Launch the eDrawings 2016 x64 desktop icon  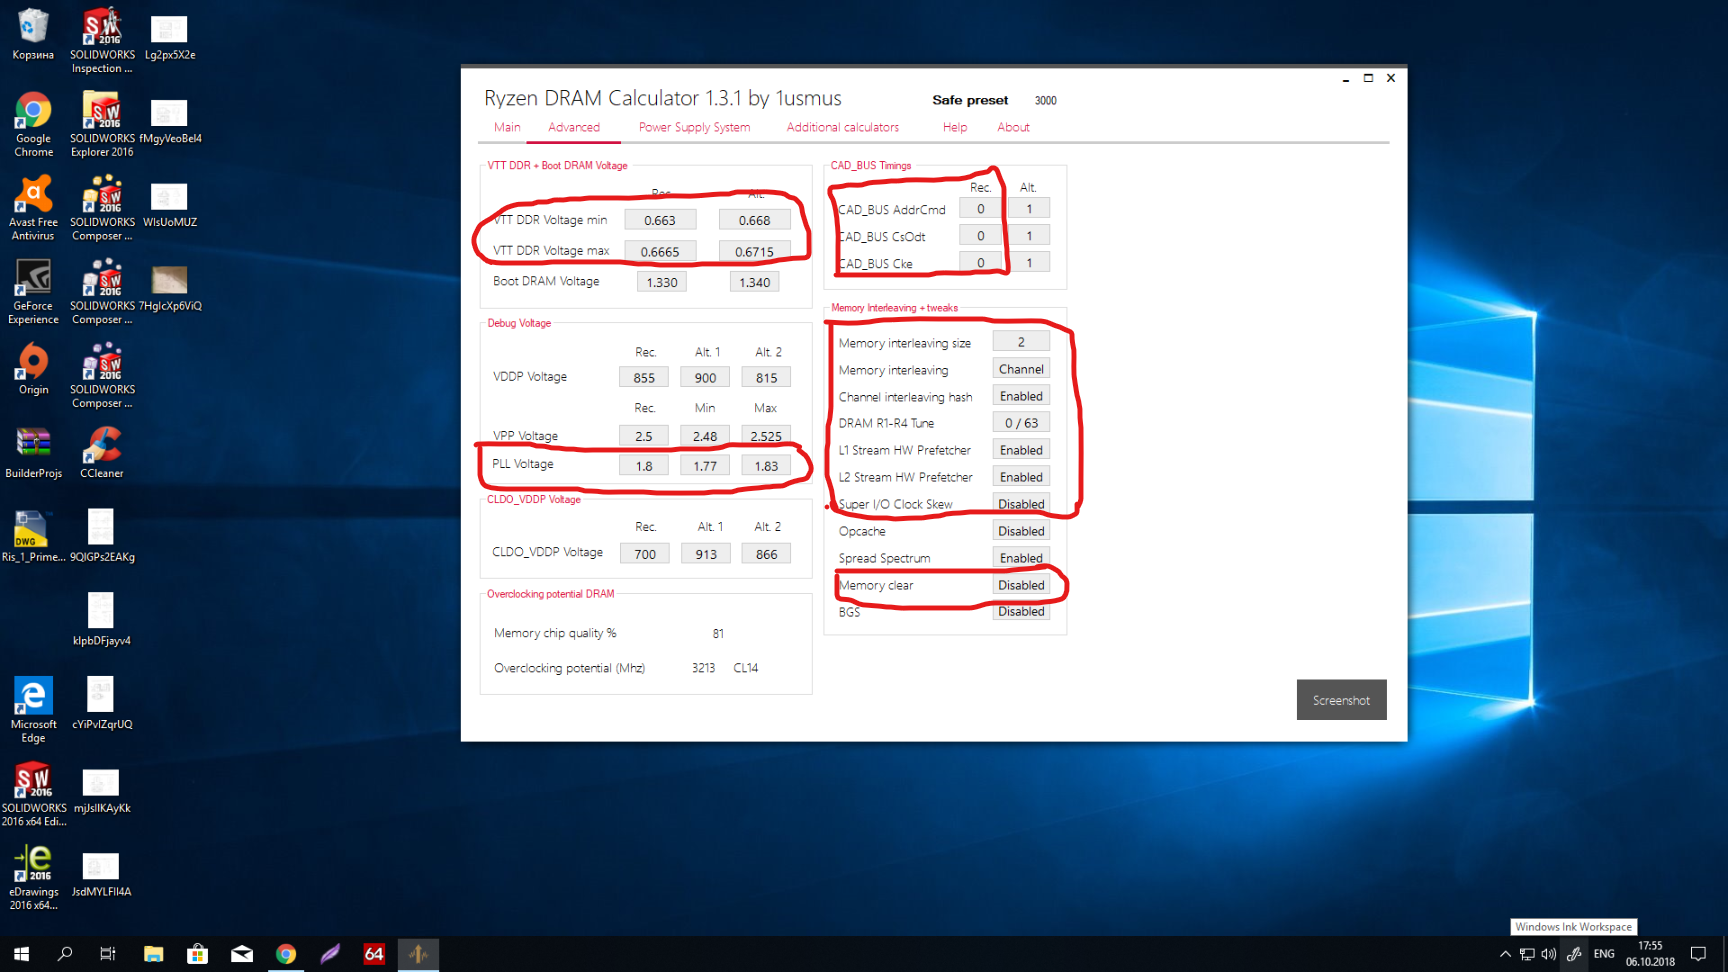click(x=33, y=877)
